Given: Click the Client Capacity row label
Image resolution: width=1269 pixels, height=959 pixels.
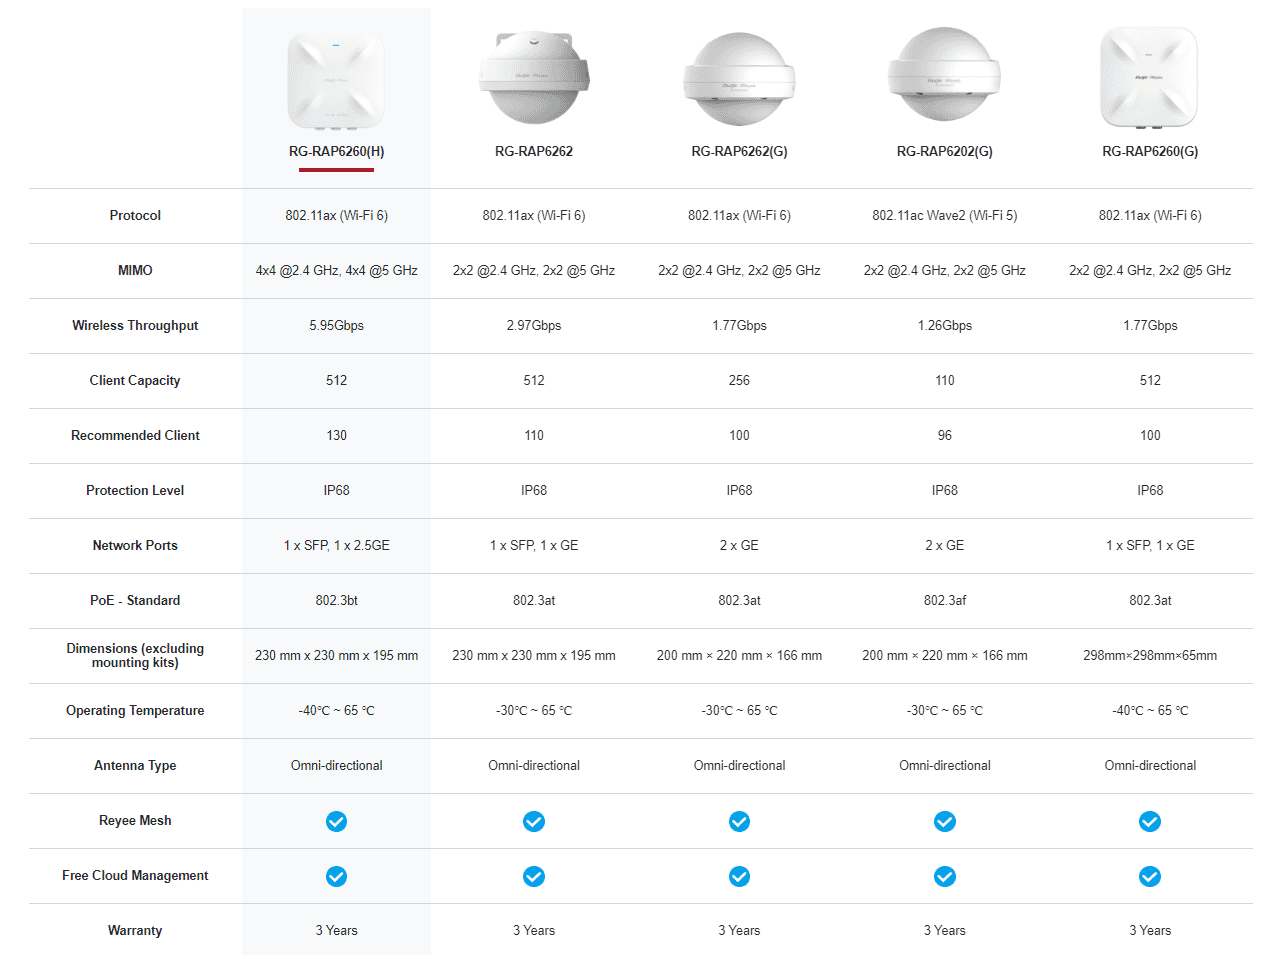Looking at the screenshot, I should 135,380.
